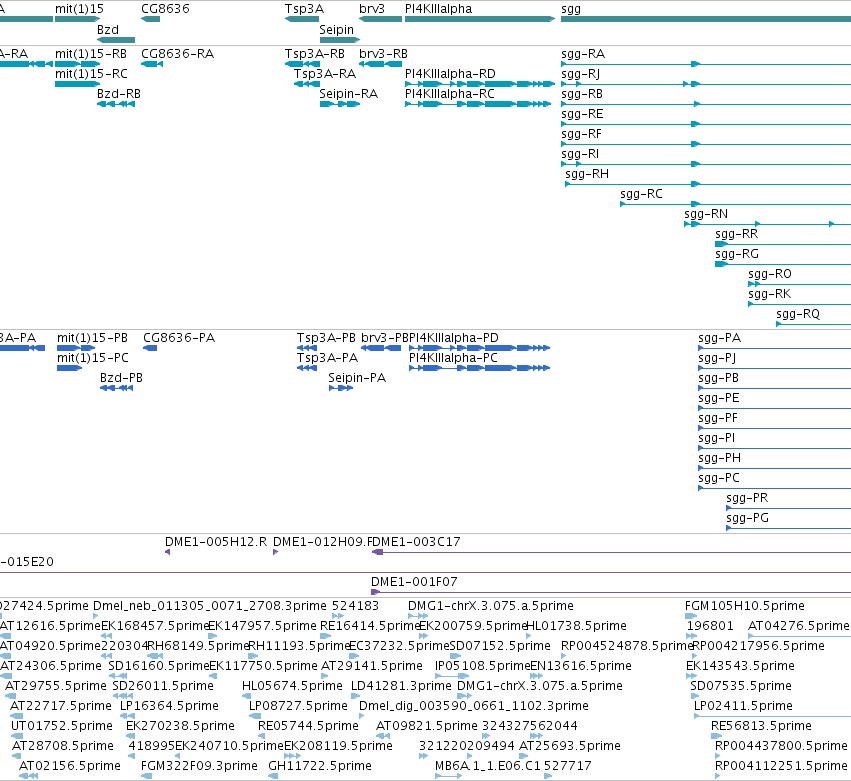Click EST AT04276.5prime
Image resolution: width=851 pixels, height=781 pixels.
(x=799, y=636)
